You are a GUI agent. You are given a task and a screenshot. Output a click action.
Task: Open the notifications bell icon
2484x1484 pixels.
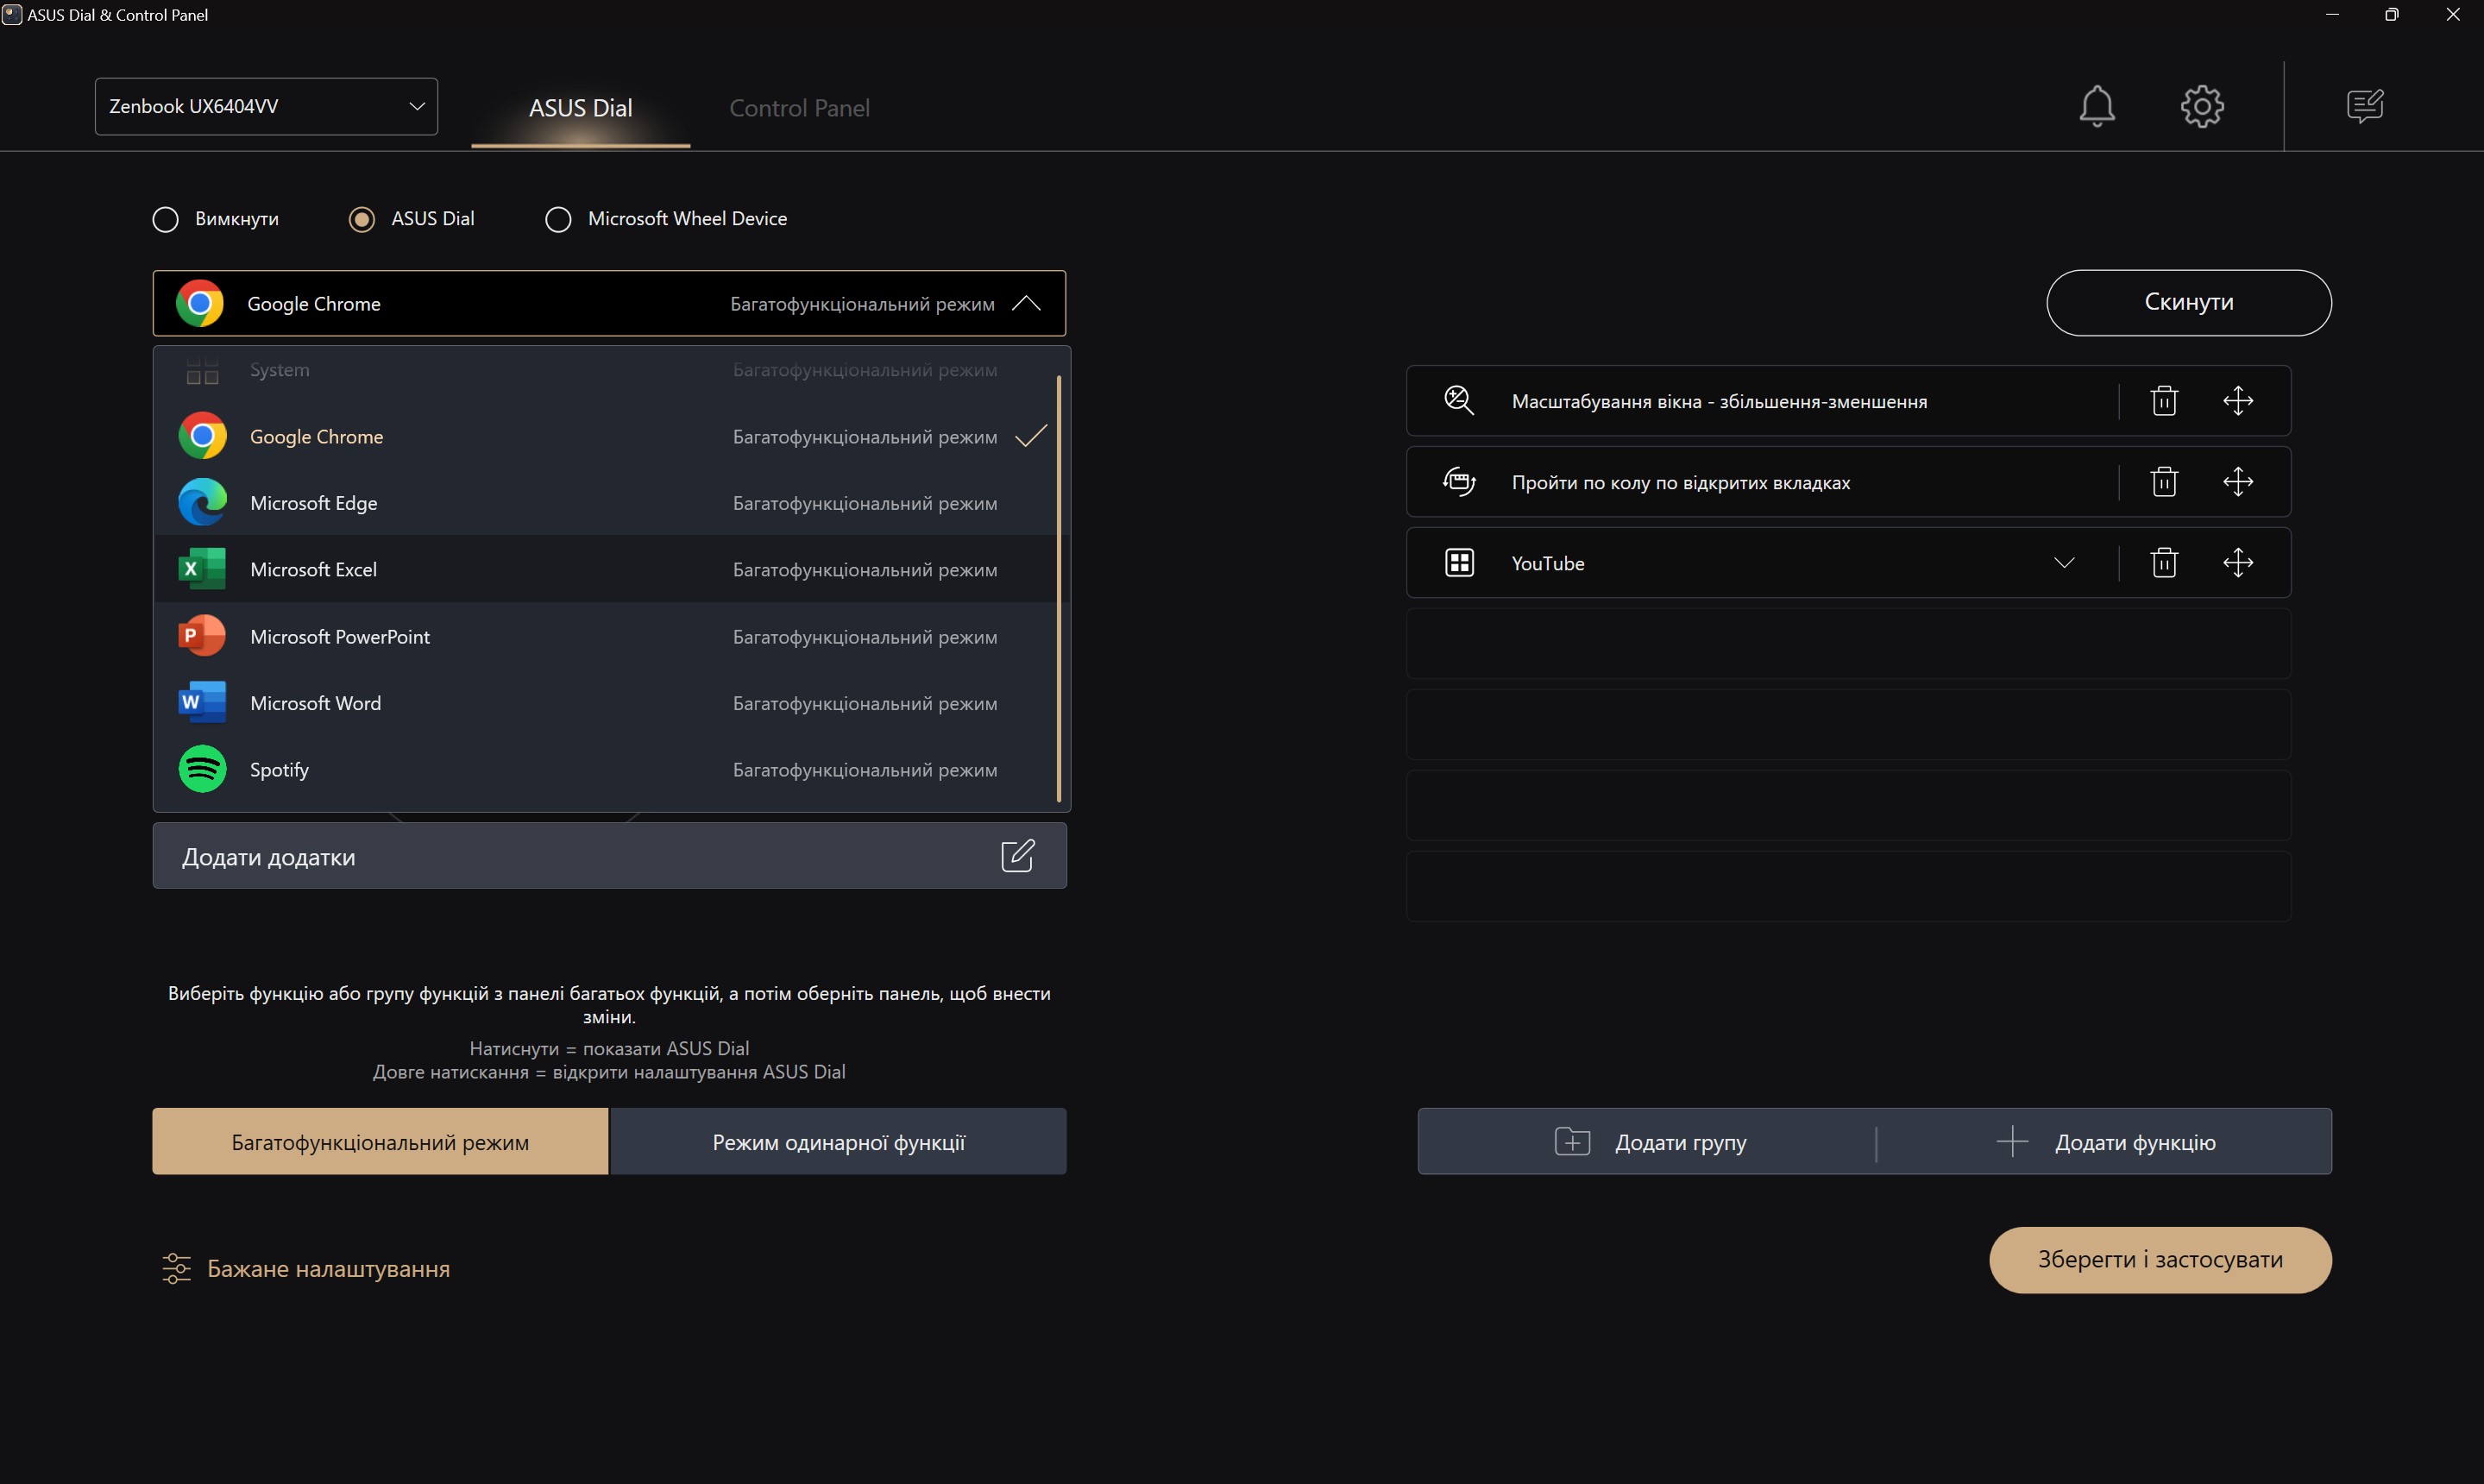(x=2096, y=106)
